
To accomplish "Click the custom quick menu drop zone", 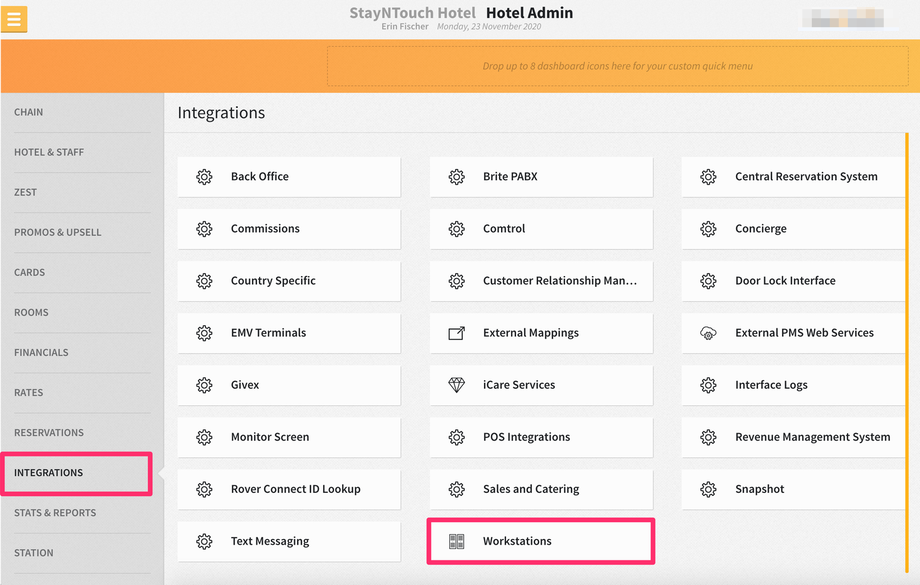I will 618,66.
